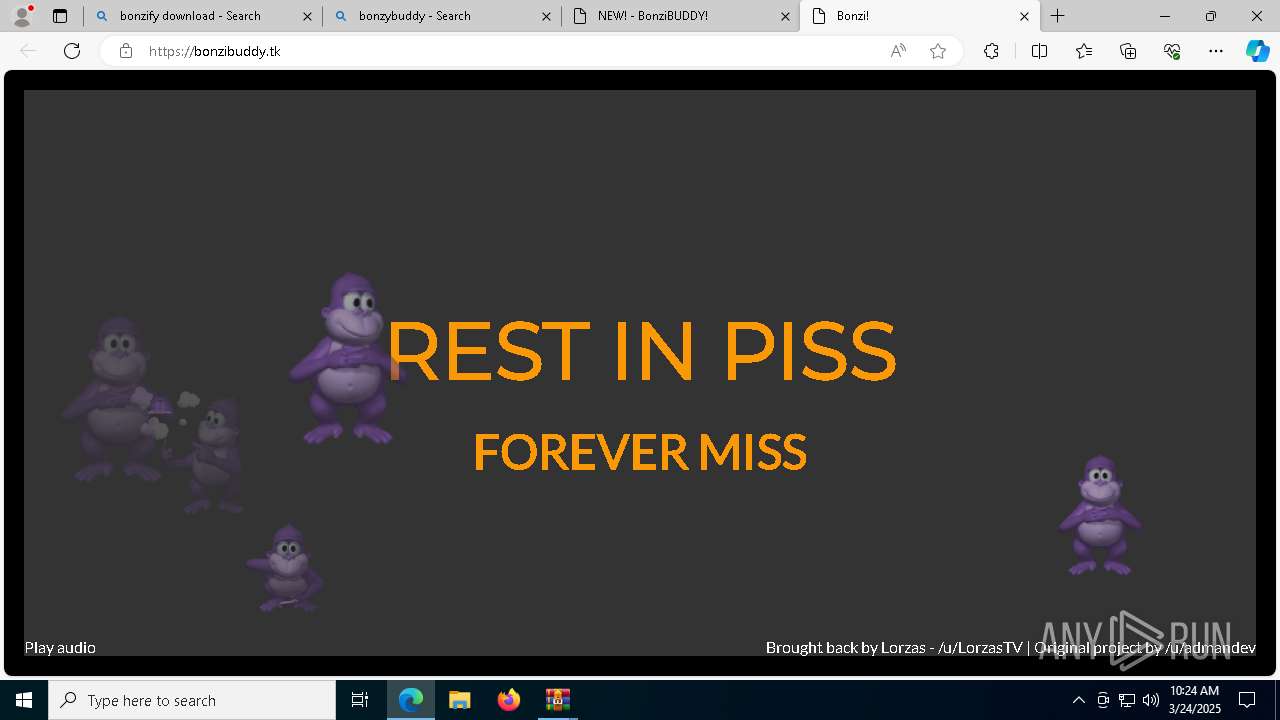This screenshot has height=720, width=1280.
Task: Open WinRAR from taskbar
Action: click(x=558, y=700)
